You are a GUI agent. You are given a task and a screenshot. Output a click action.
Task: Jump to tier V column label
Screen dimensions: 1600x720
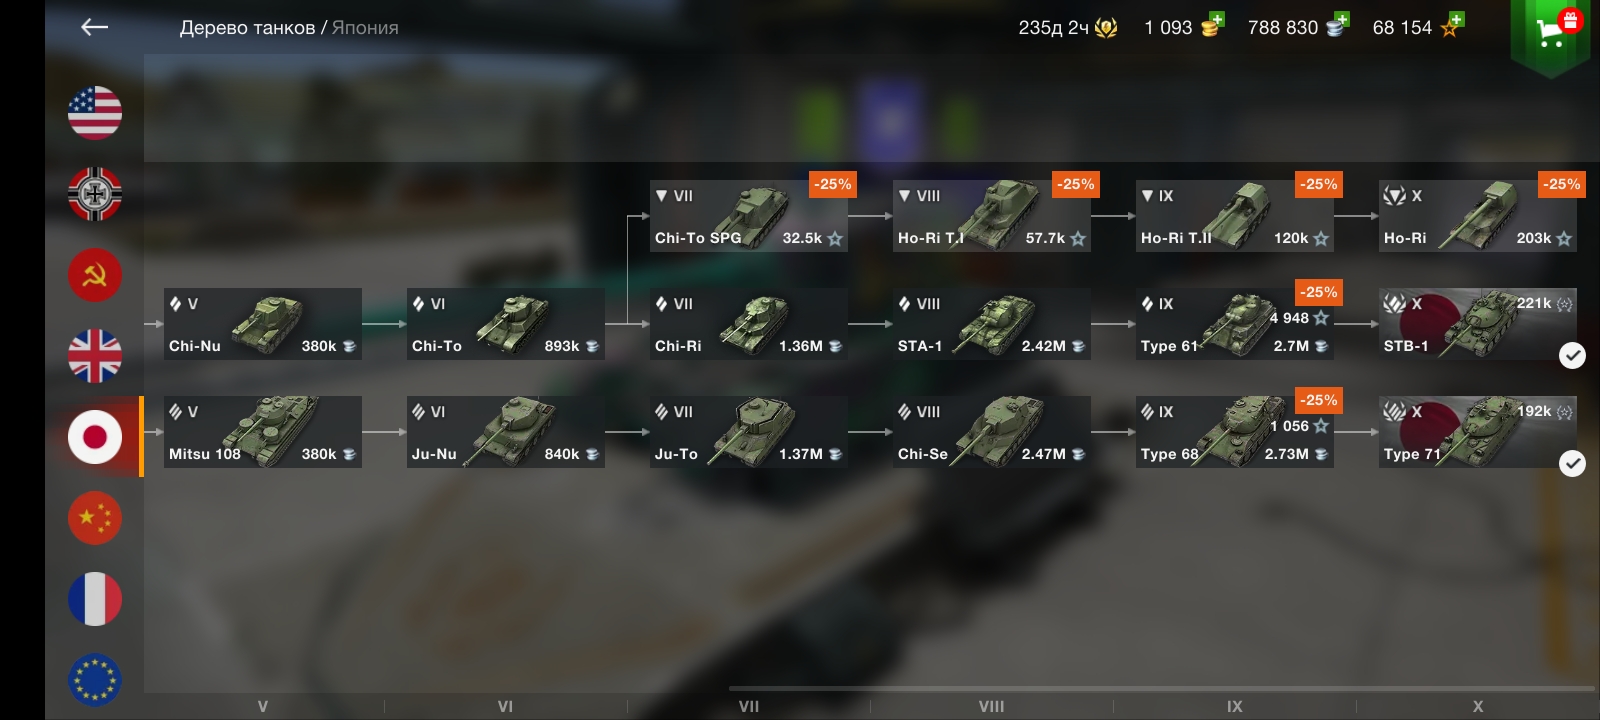(x=263, y=706)
